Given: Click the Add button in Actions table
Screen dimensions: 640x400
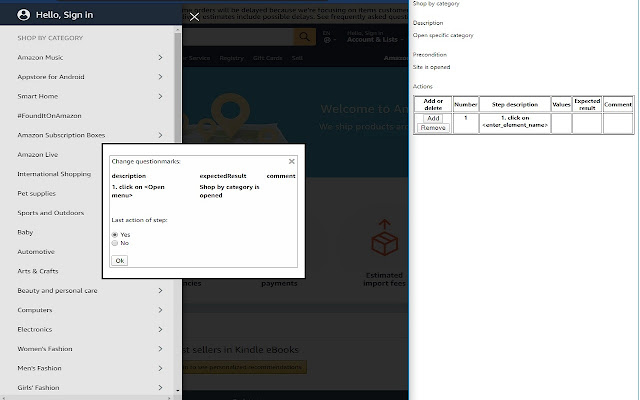Looking at the screenshot, I should pyautogui.click(x=433, y=118).
